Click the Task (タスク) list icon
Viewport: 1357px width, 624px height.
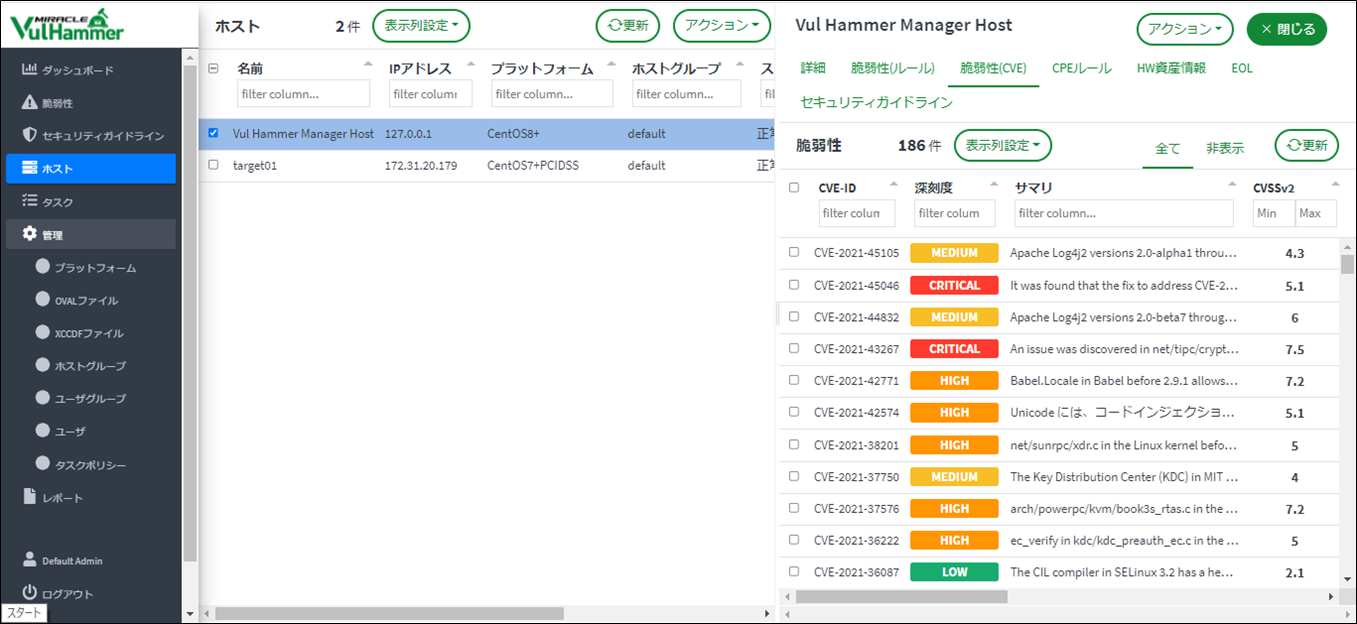(30, 201)
